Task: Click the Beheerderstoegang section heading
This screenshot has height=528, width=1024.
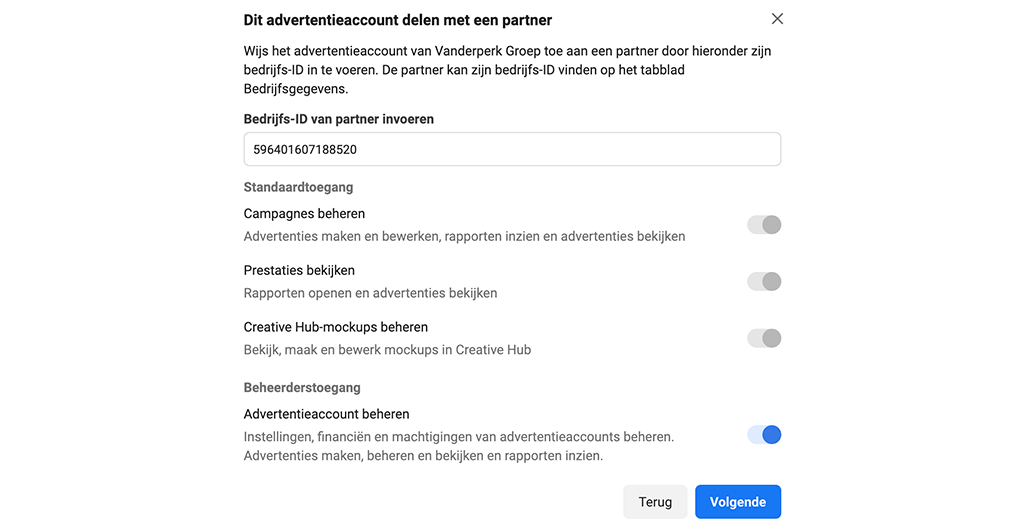Action: [302, 387]
